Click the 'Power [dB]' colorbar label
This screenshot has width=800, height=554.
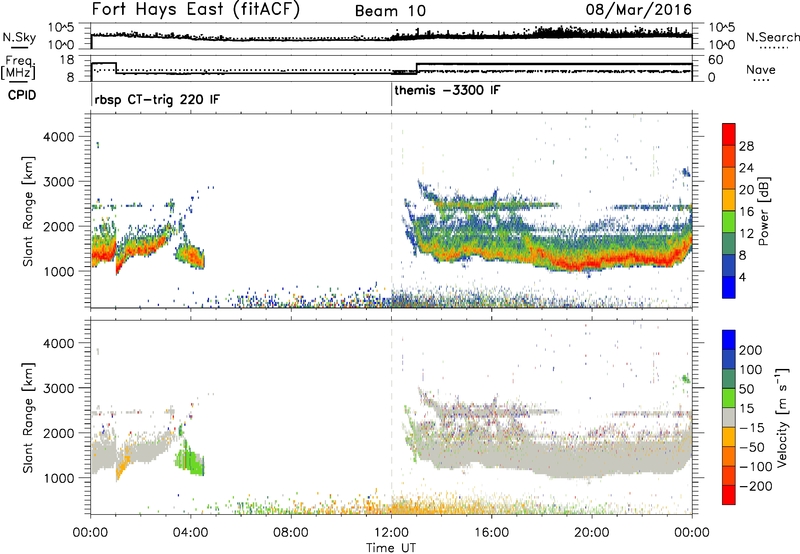pos(763,211)
